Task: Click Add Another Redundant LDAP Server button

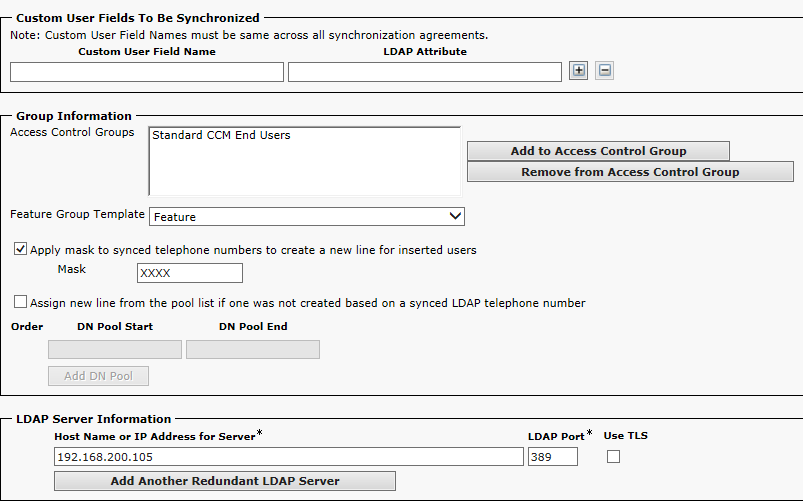Action: [225, 481]
